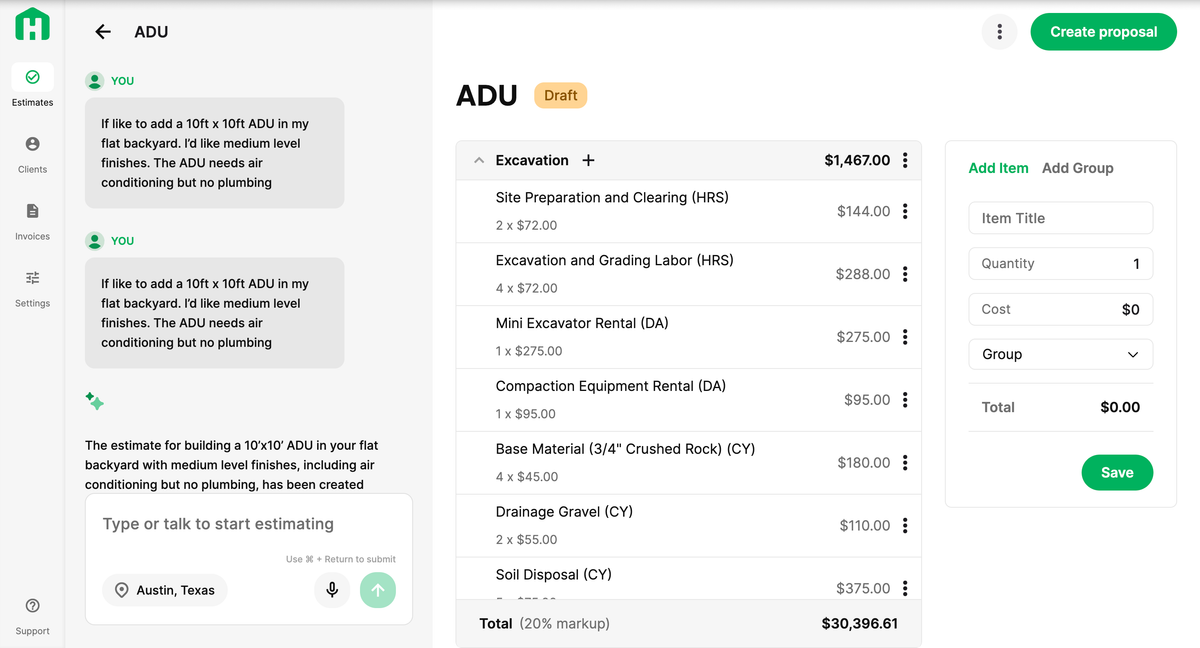
Task: Click the Create proposal button
Action: (x=1103, y=31)
